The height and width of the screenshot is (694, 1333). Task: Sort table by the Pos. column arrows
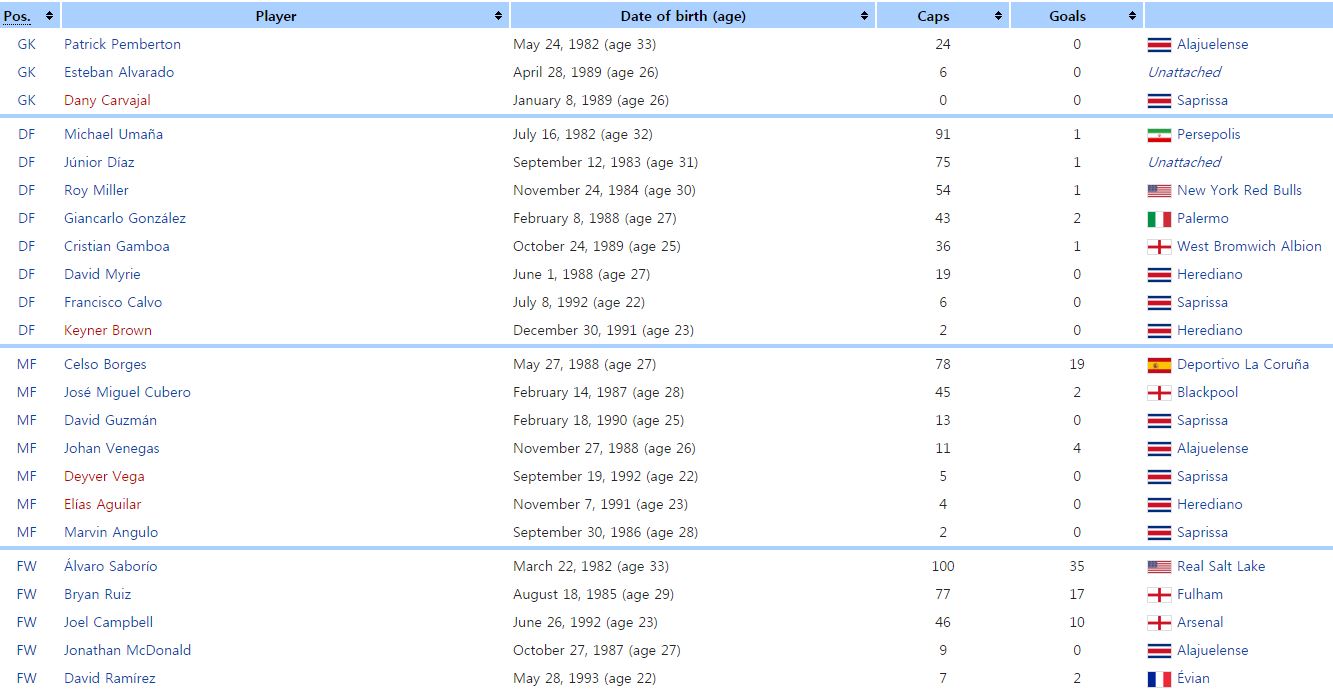point(49,16)
